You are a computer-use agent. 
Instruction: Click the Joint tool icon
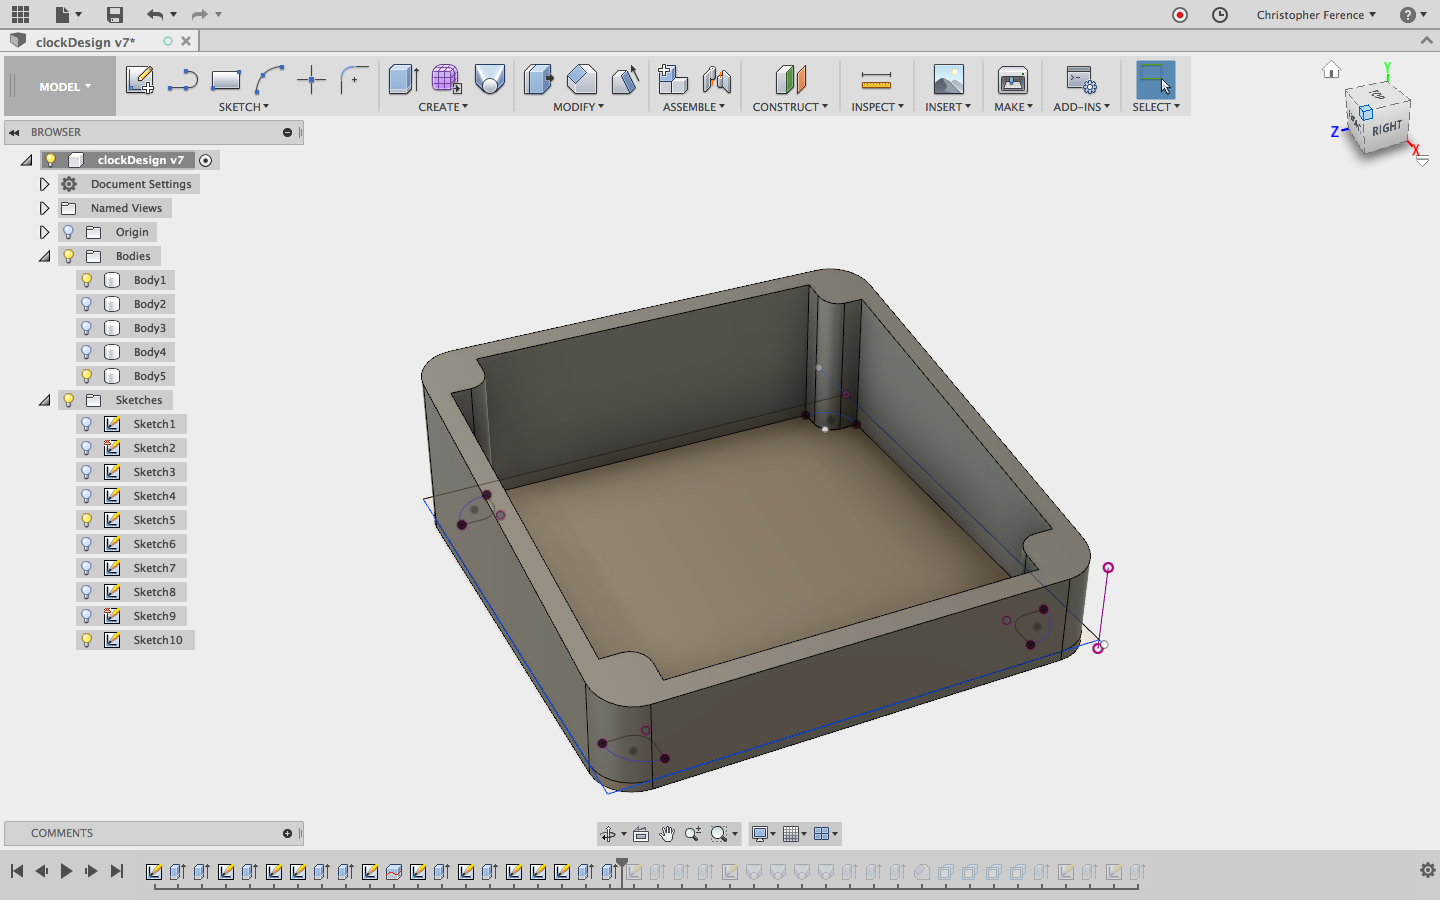717,80
